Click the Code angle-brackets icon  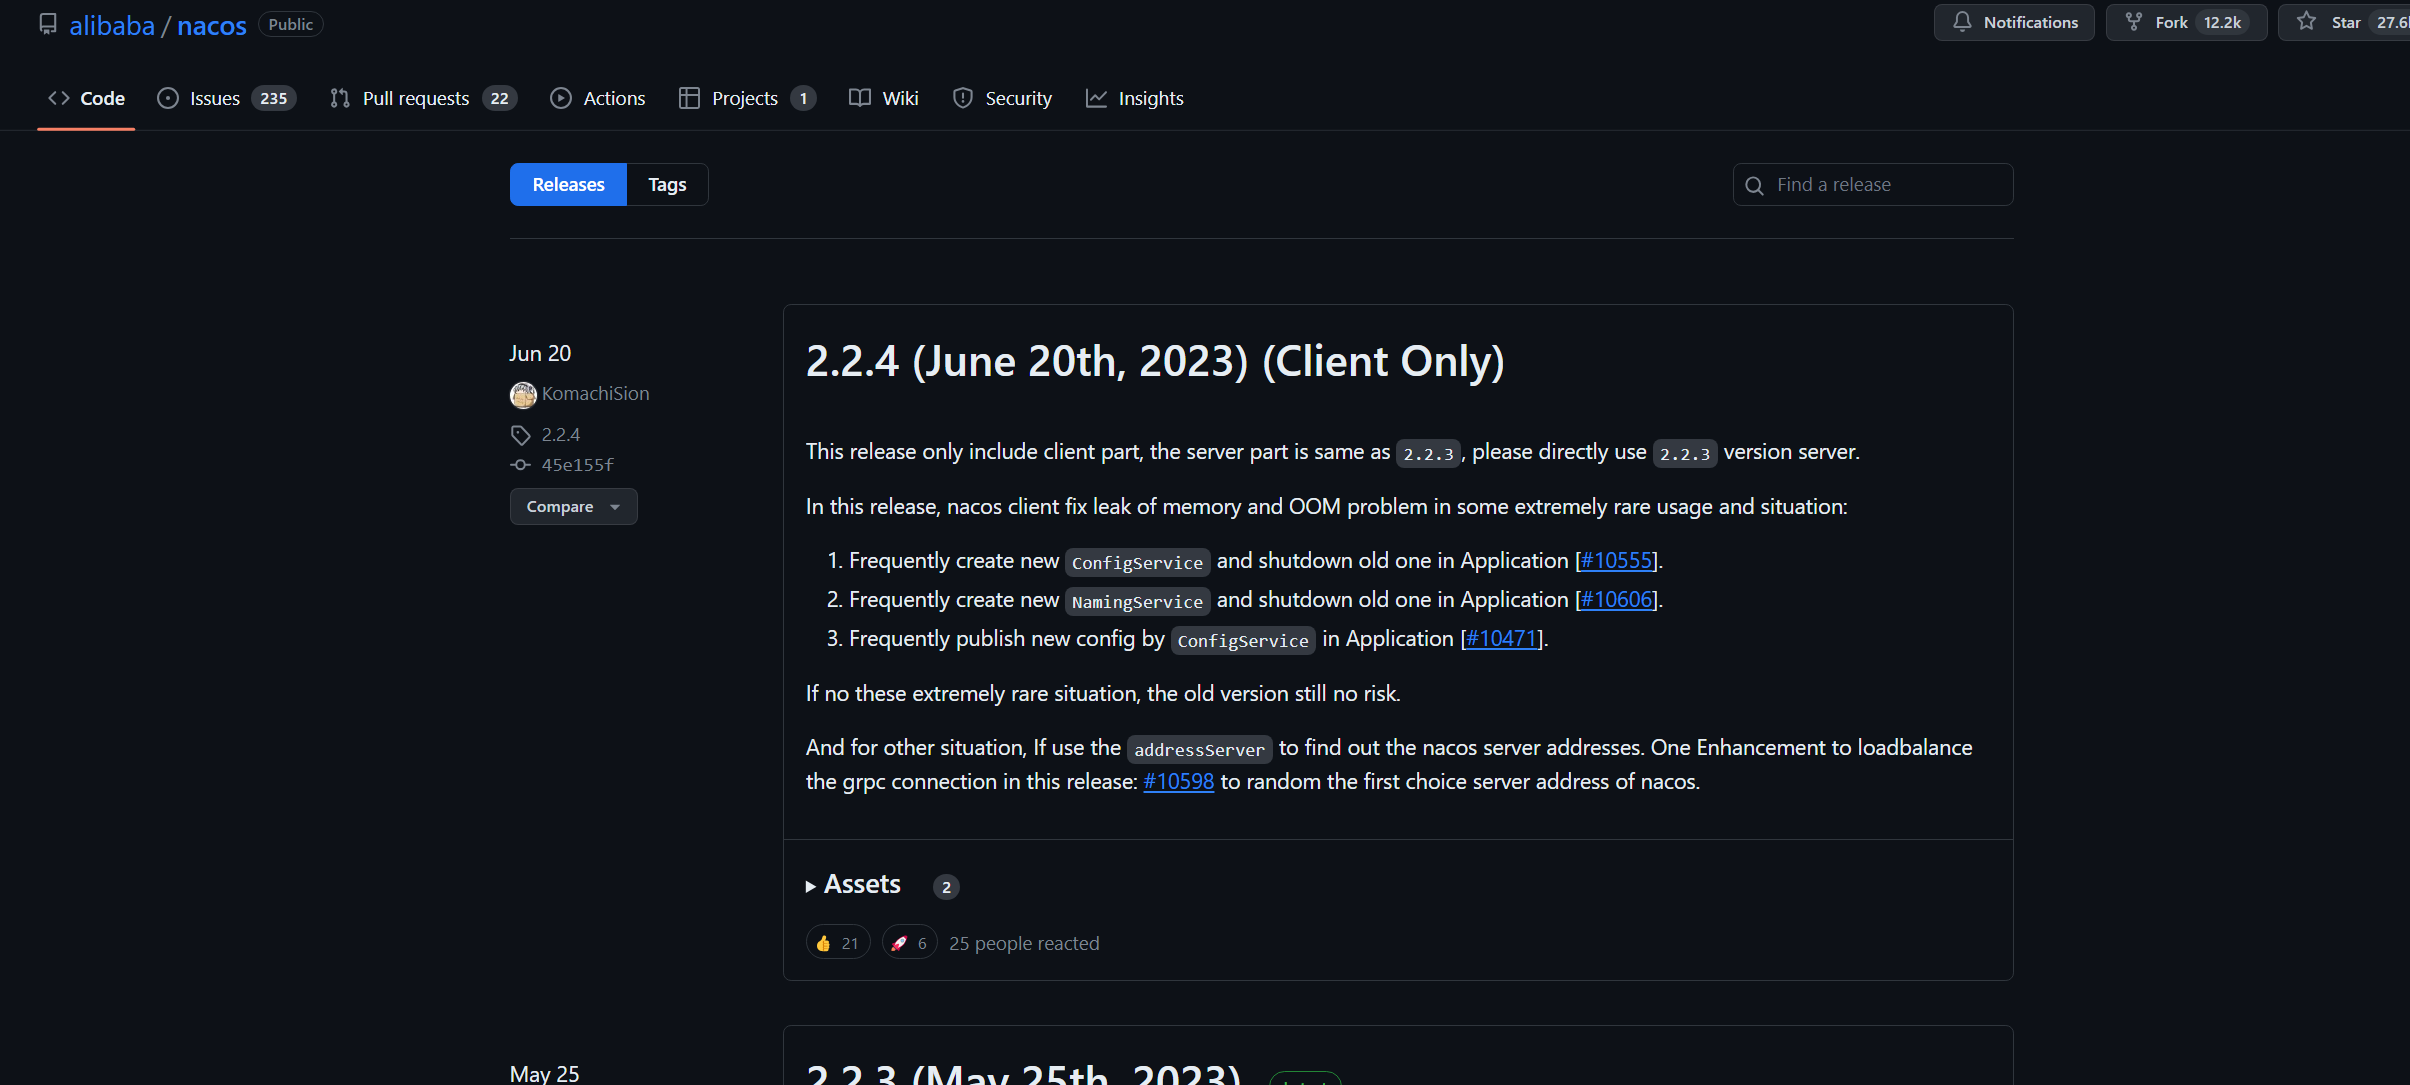pyautogui.click(x=59, y=98)
